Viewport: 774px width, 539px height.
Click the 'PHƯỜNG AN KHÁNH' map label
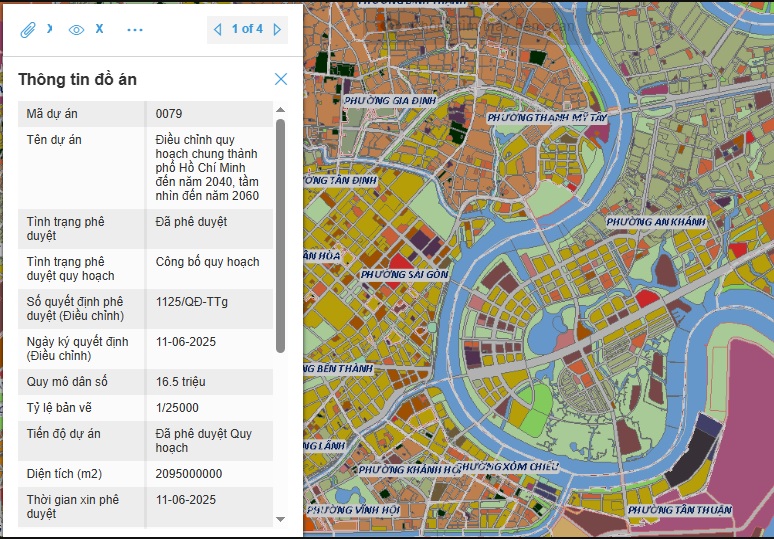tap(656, 222)
